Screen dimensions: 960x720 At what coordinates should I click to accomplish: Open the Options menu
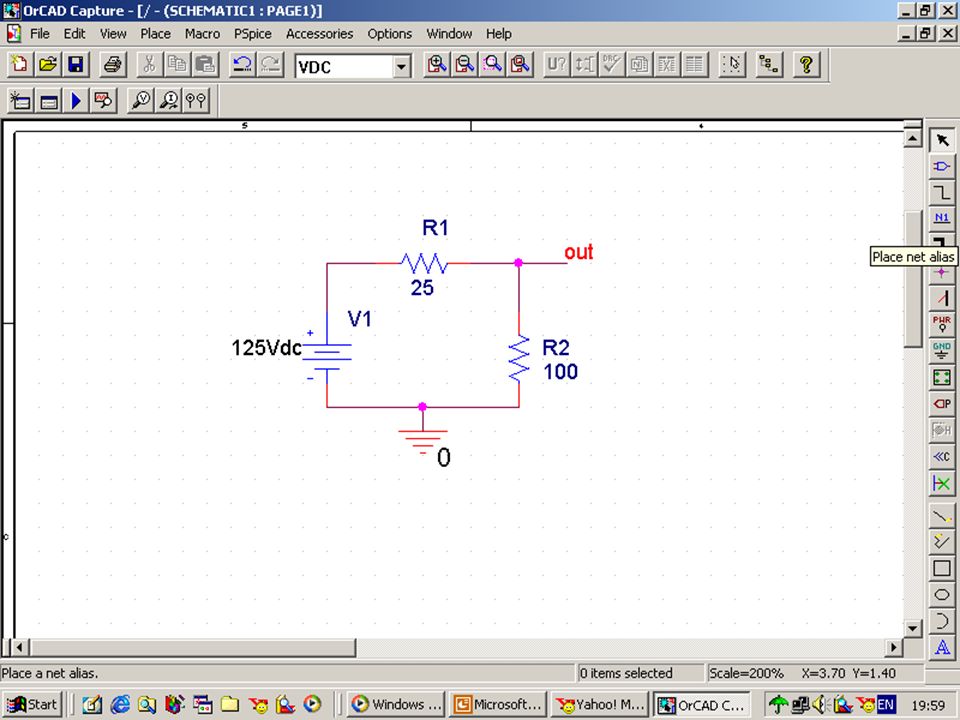tap(390, 34)
